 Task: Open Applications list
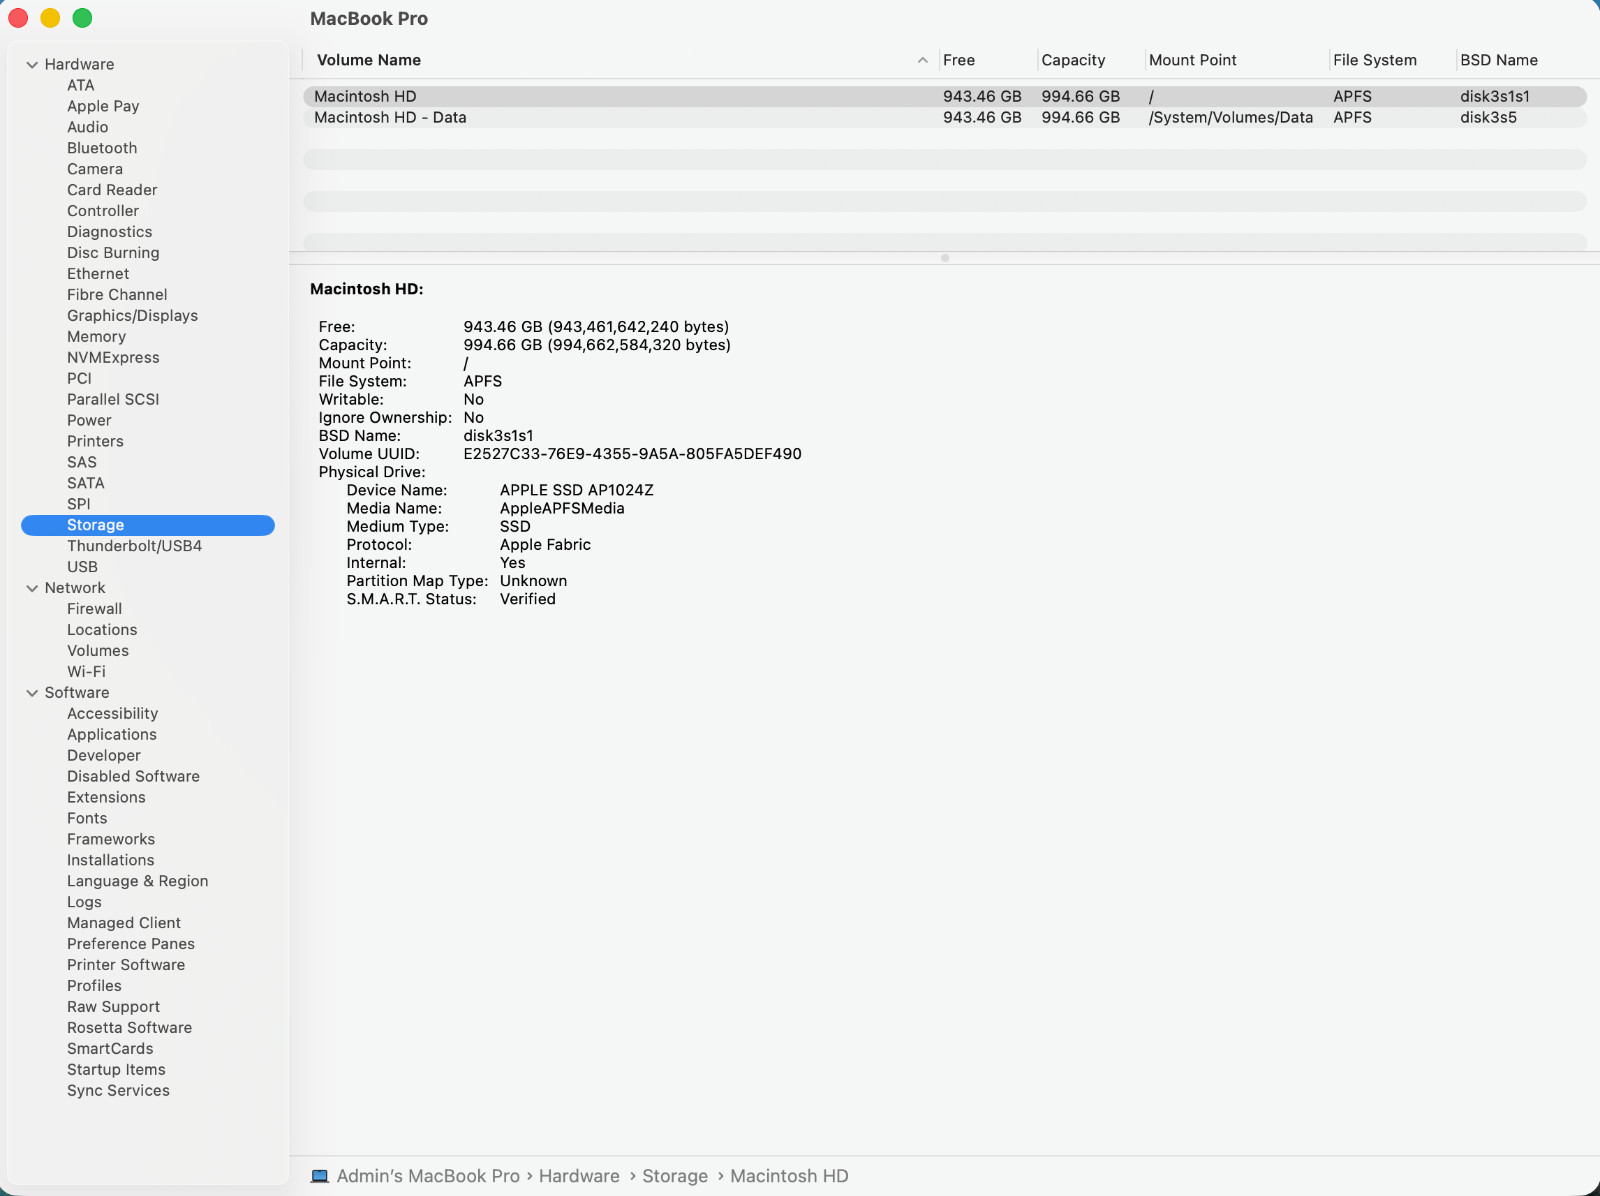112,736
